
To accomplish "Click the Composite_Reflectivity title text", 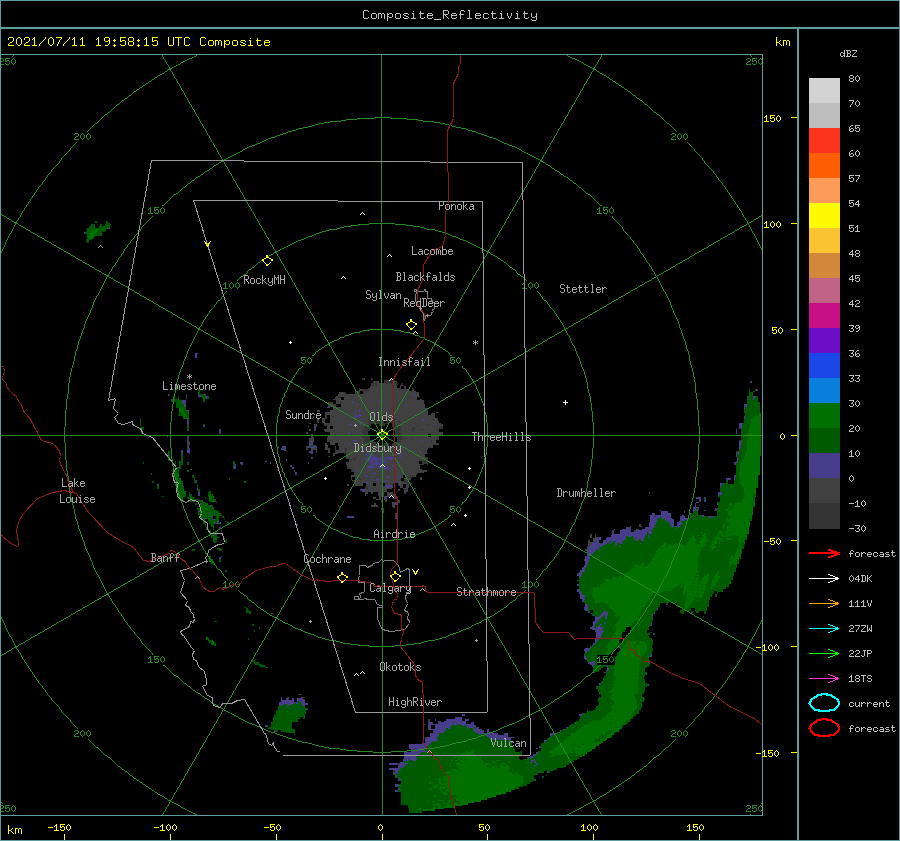I will pos(450,15).
